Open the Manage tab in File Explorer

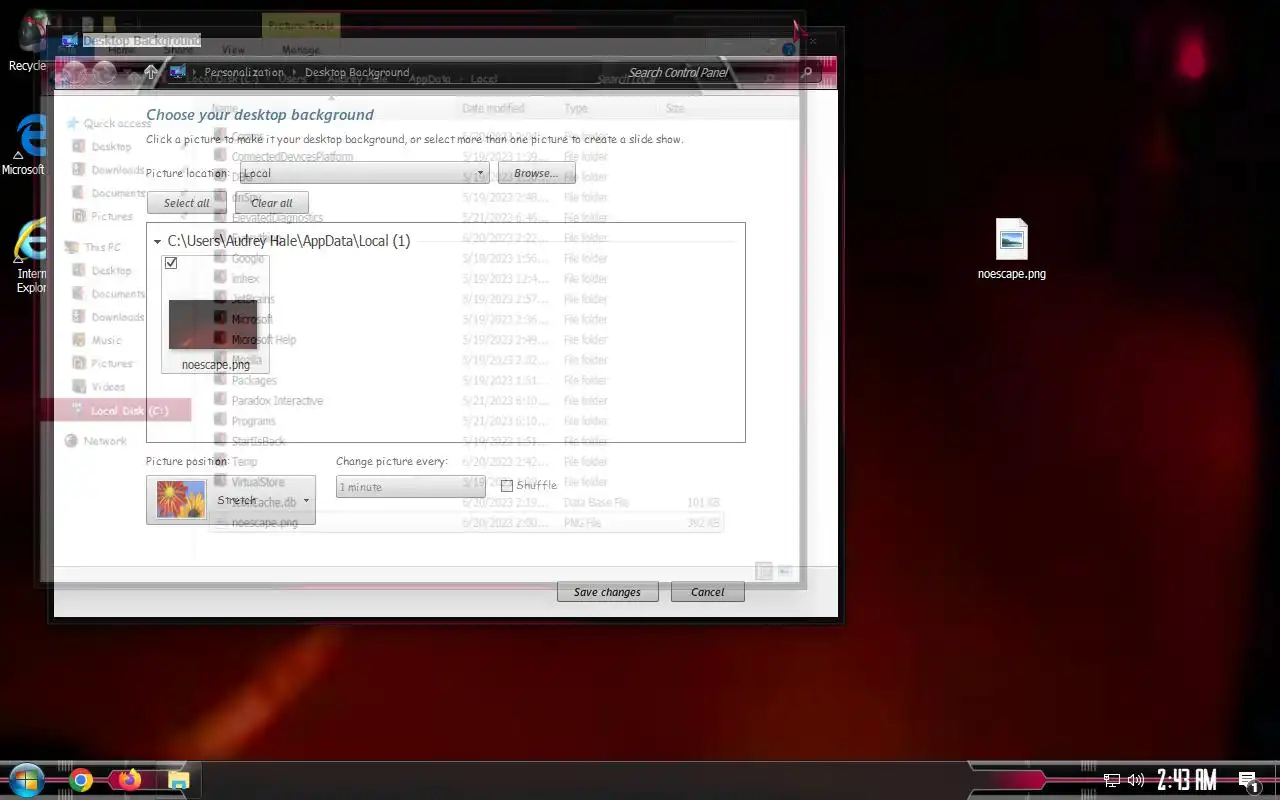[301, 50]
